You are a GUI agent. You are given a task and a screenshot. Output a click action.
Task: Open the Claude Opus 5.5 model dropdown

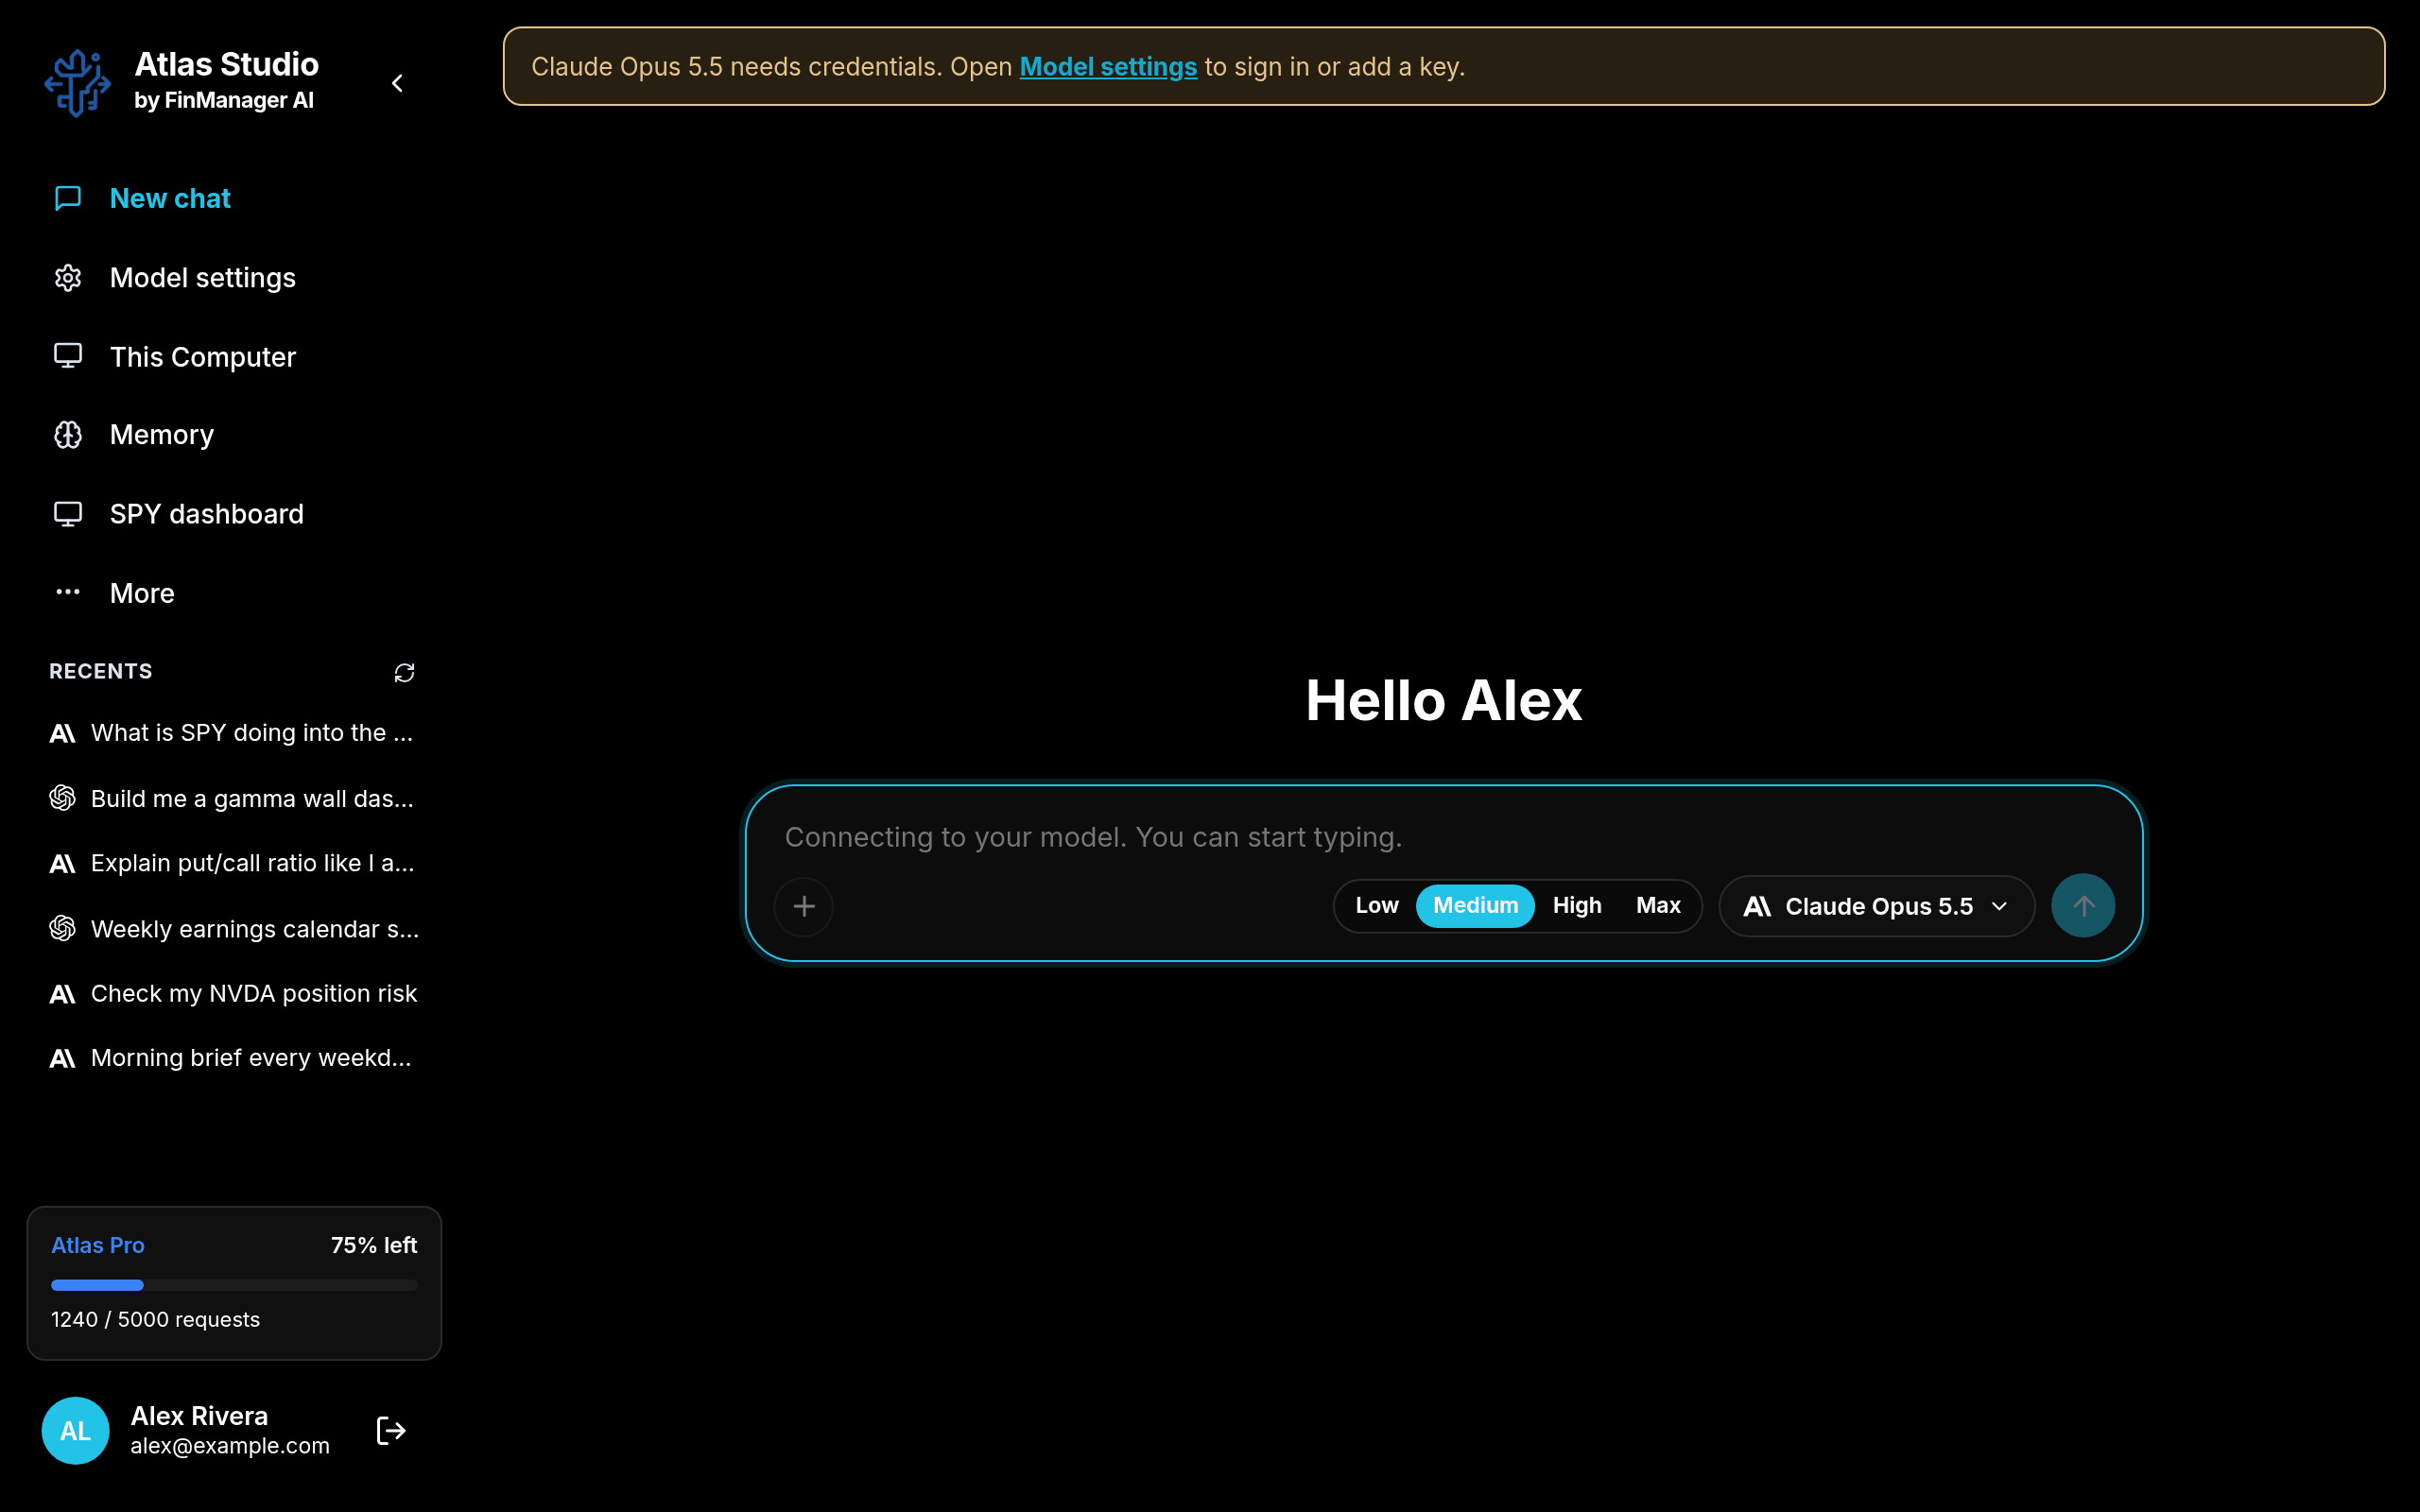[x=1877, y=906]
